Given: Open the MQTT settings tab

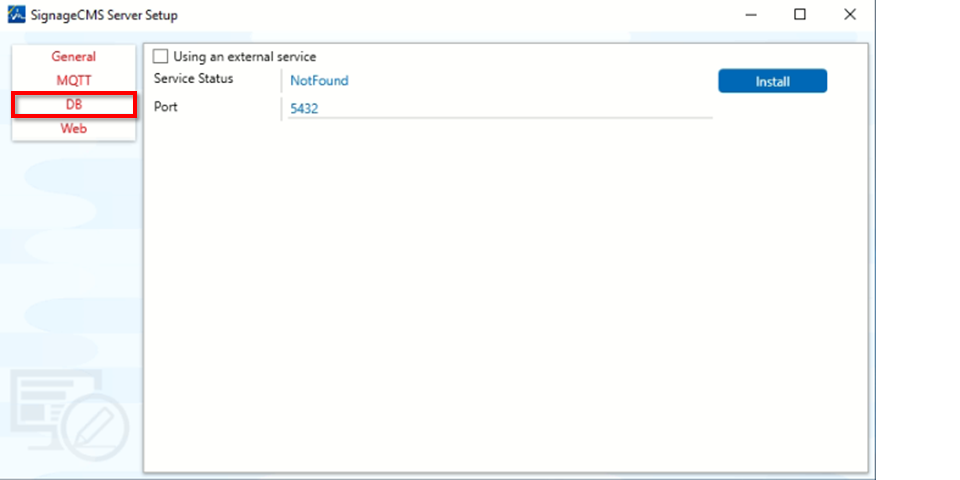Looking at the screenshot, I should (74, 80).
